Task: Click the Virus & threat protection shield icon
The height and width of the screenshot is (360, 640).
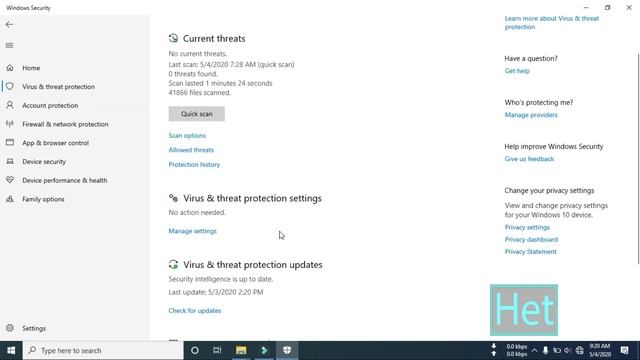Action: 10,87
